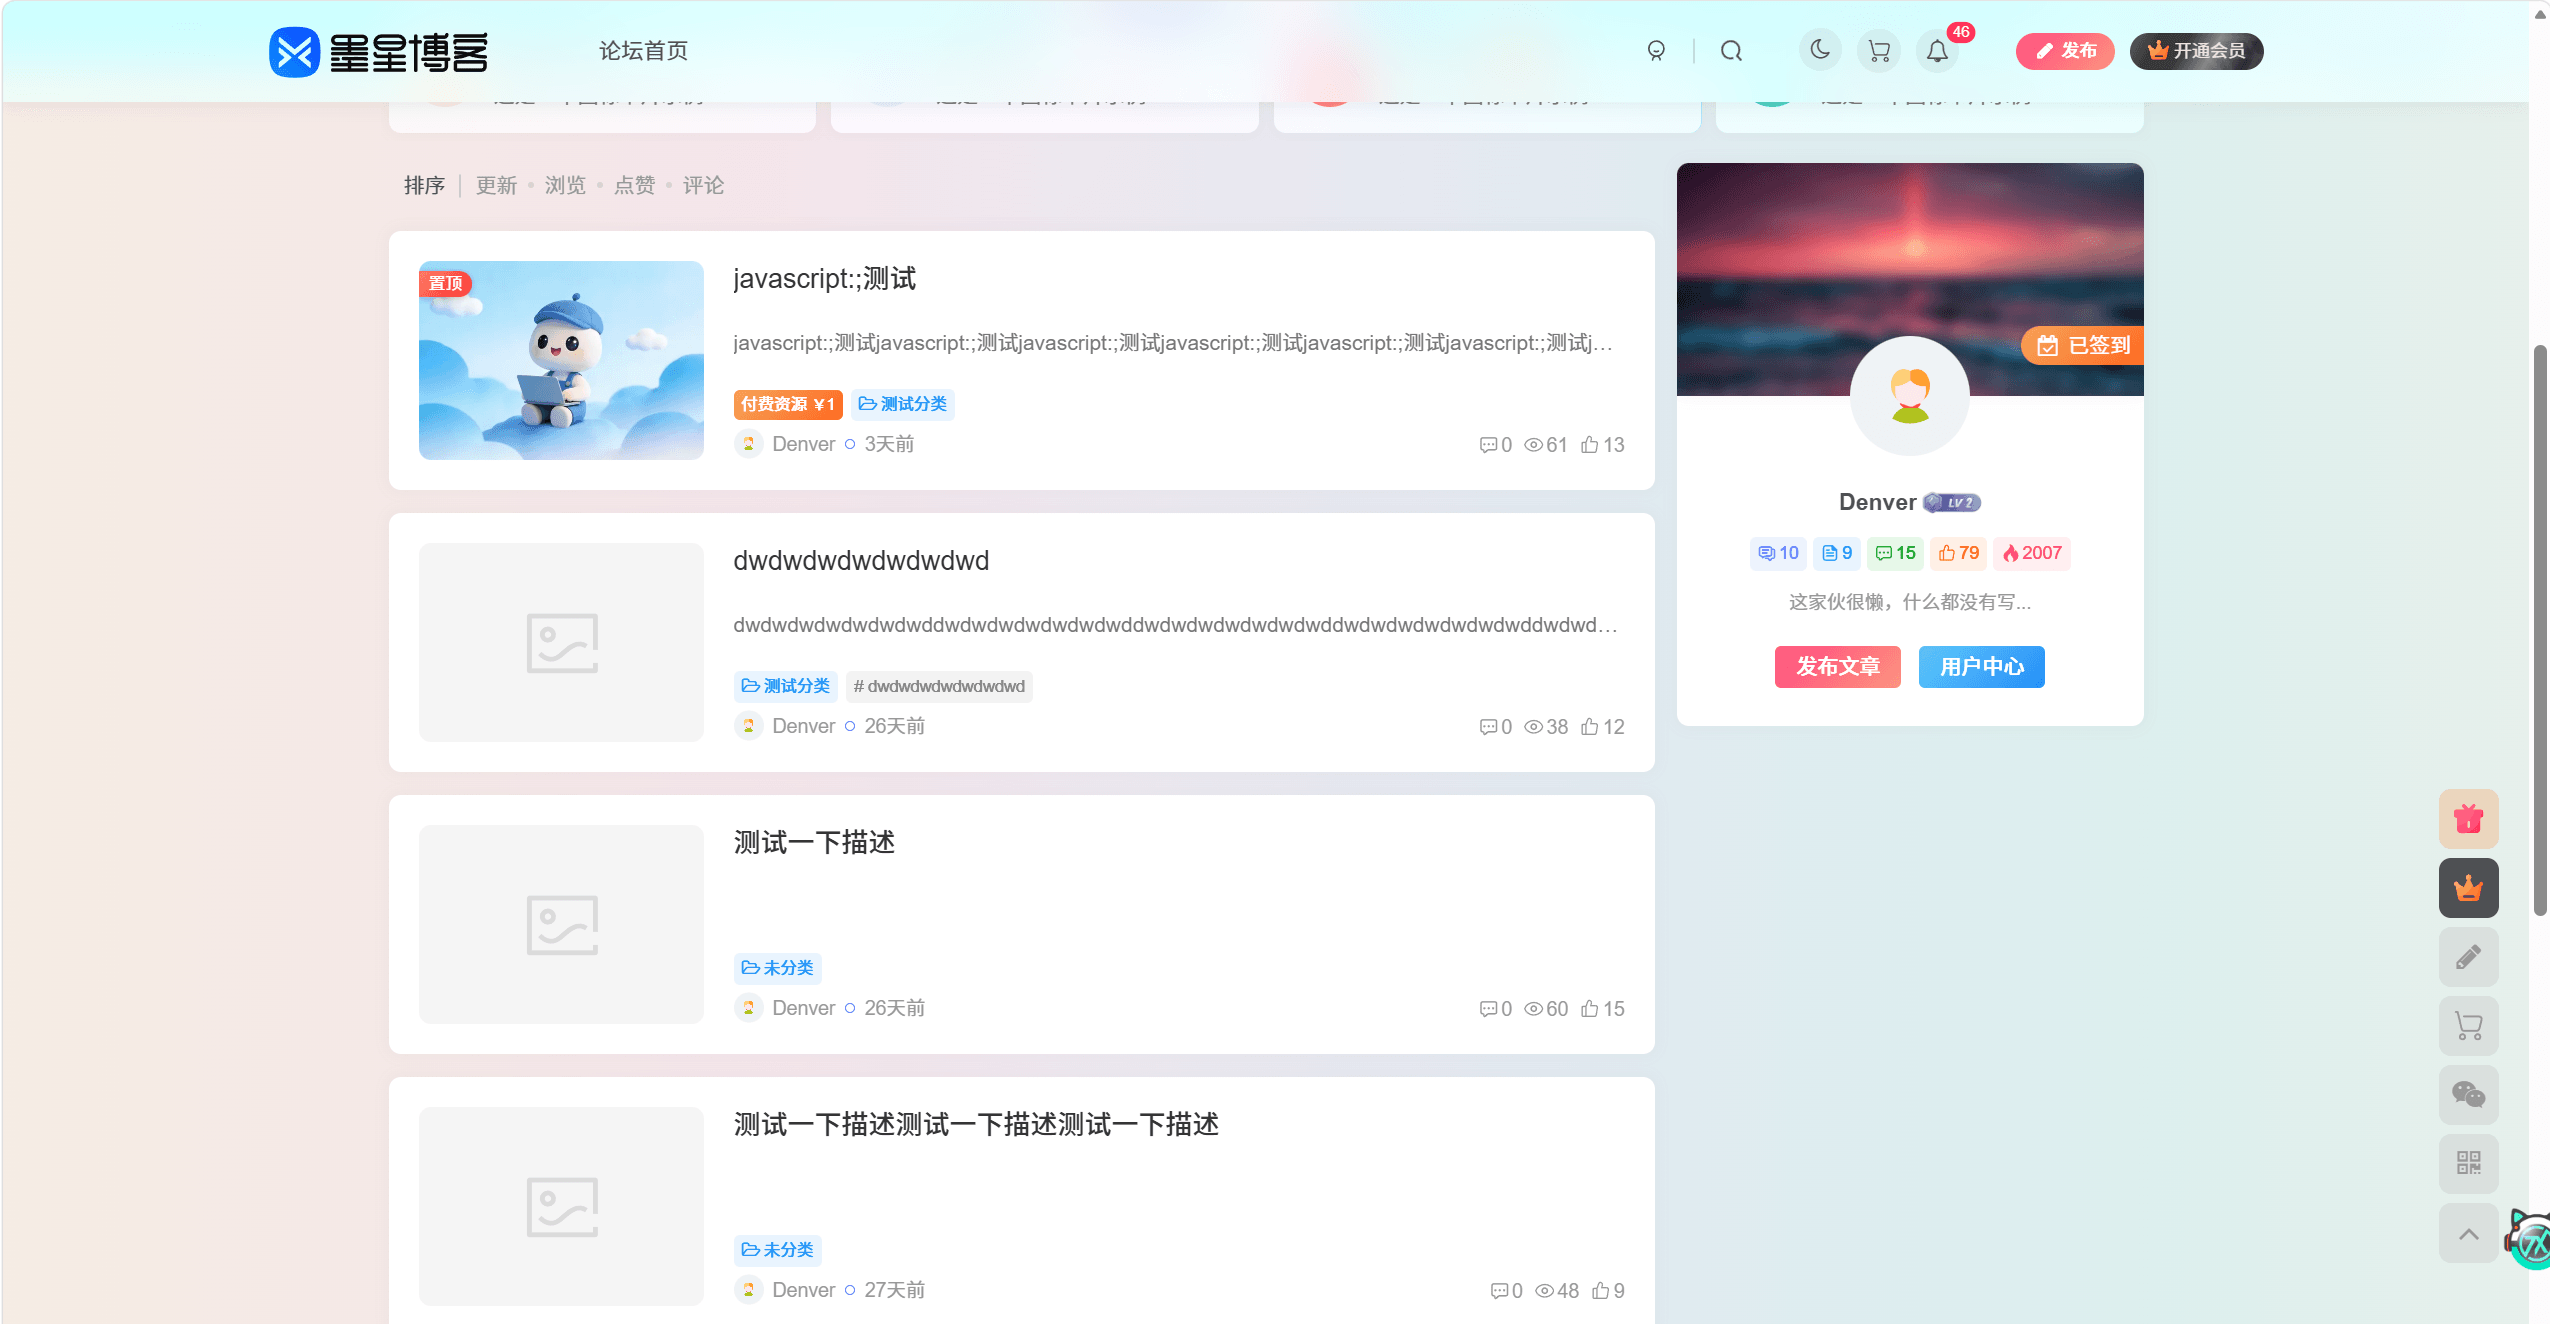
Task: Sort posts by 浏览
Action: [565, 186]
